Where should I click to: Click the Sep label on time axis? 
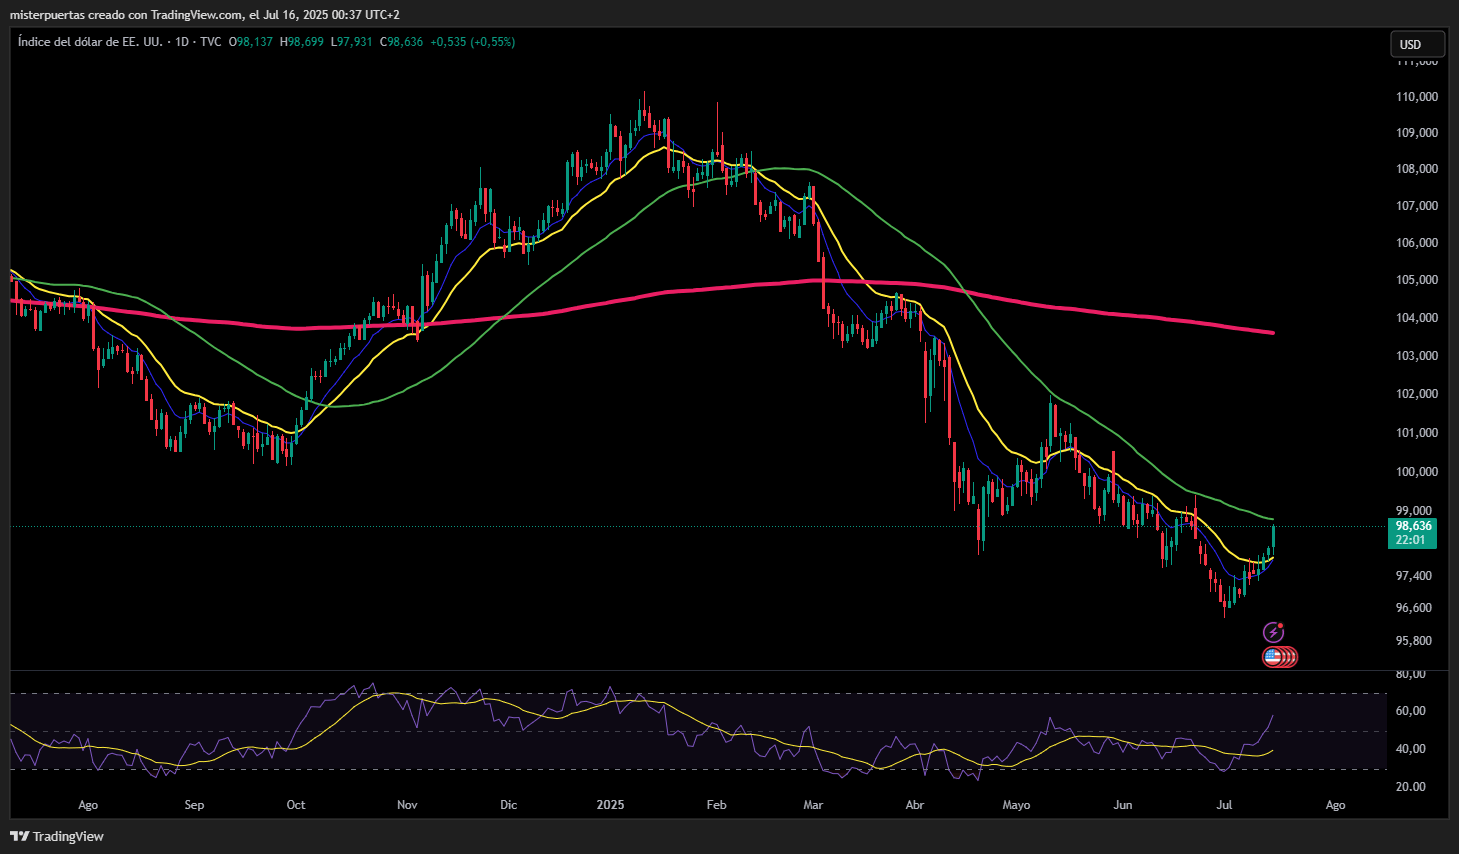click(x=194, y=805)
